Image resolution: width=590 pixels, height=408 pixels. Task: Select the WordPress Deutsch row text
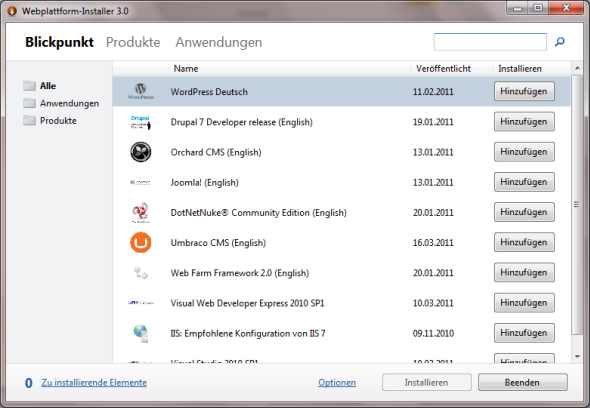point(209,92)
